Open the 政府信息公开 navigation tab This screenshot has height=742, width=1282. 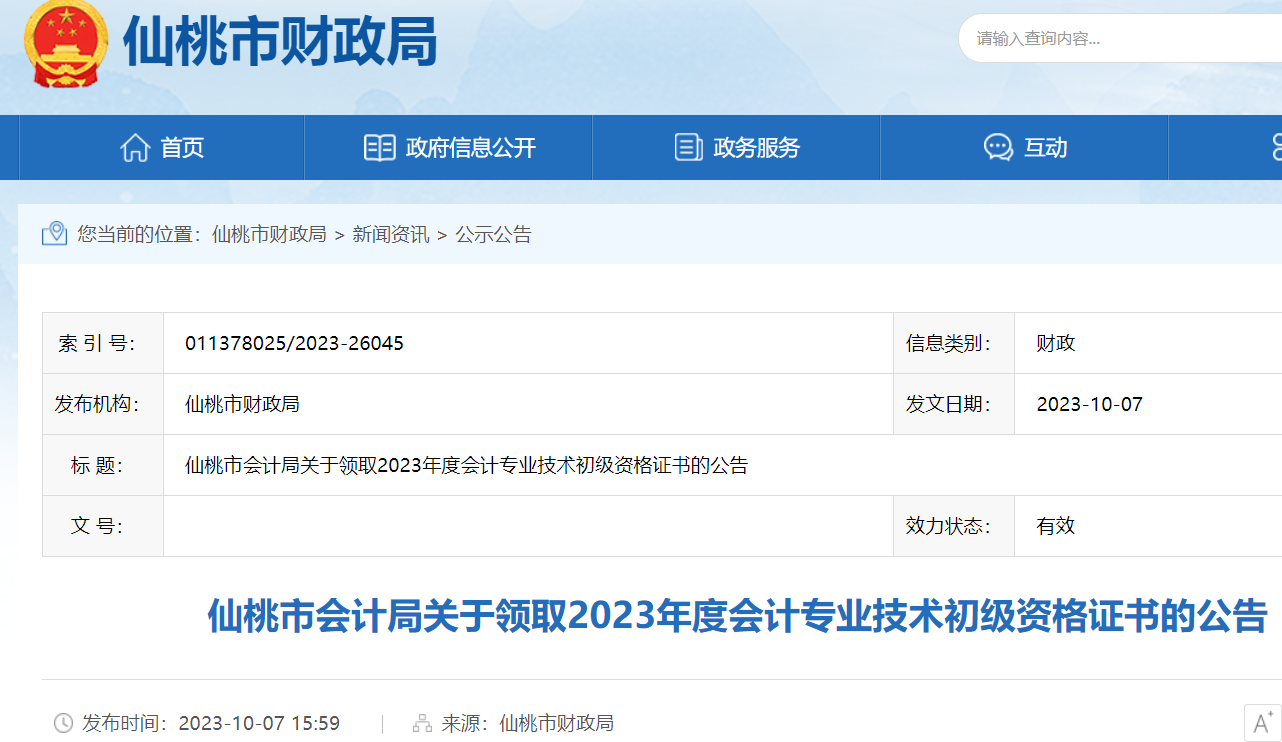449,148
